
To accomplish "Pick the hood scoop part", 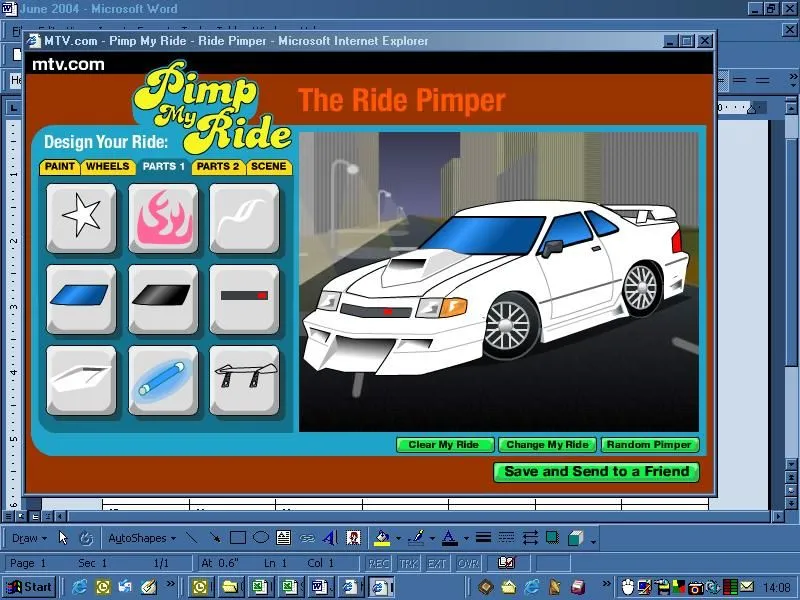I will pos(80,379).
